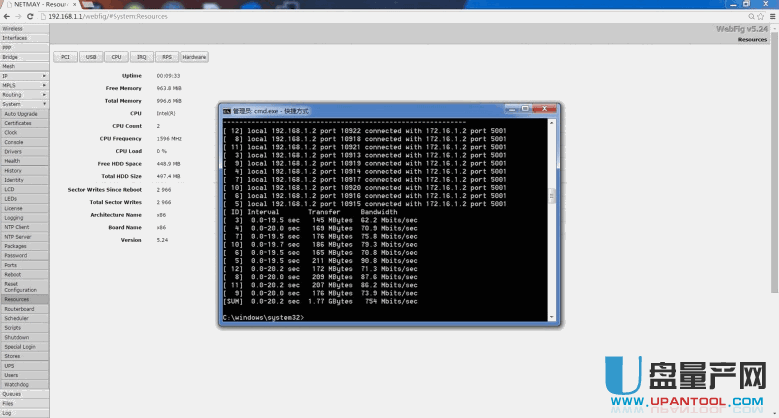Open the IRQ resources button
779x418 pixels.
(x=141, y=57)
